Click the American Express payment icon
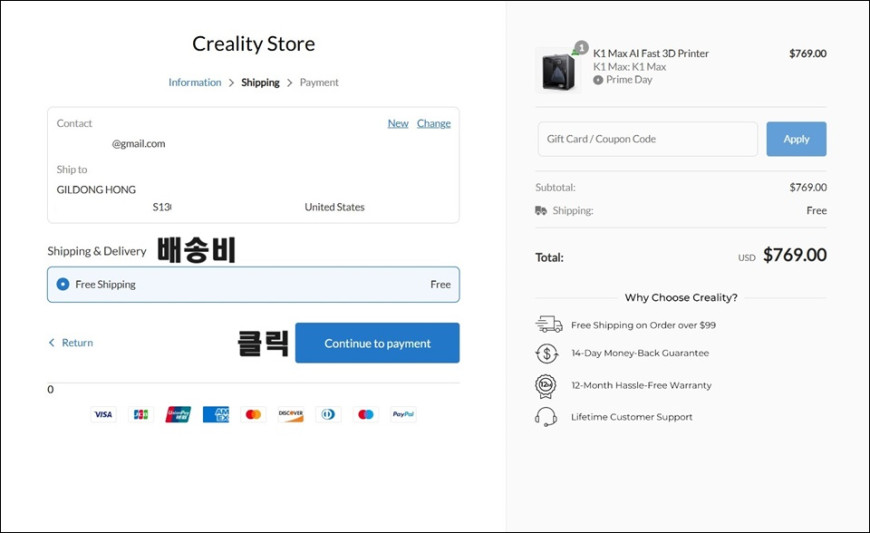This screenshot has height=533, width=870. [x=216, y=414]
